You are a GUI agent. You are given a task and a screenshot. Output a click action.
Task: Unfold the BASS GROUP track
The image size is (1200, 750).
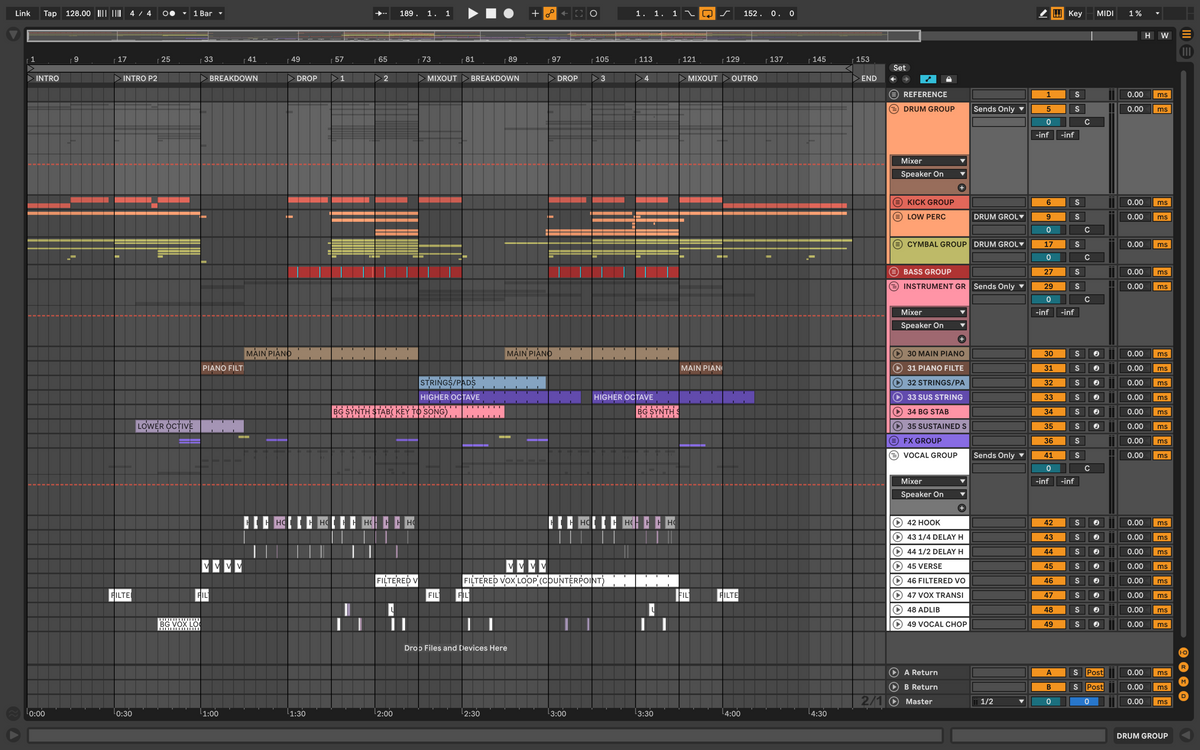[894, 272]
